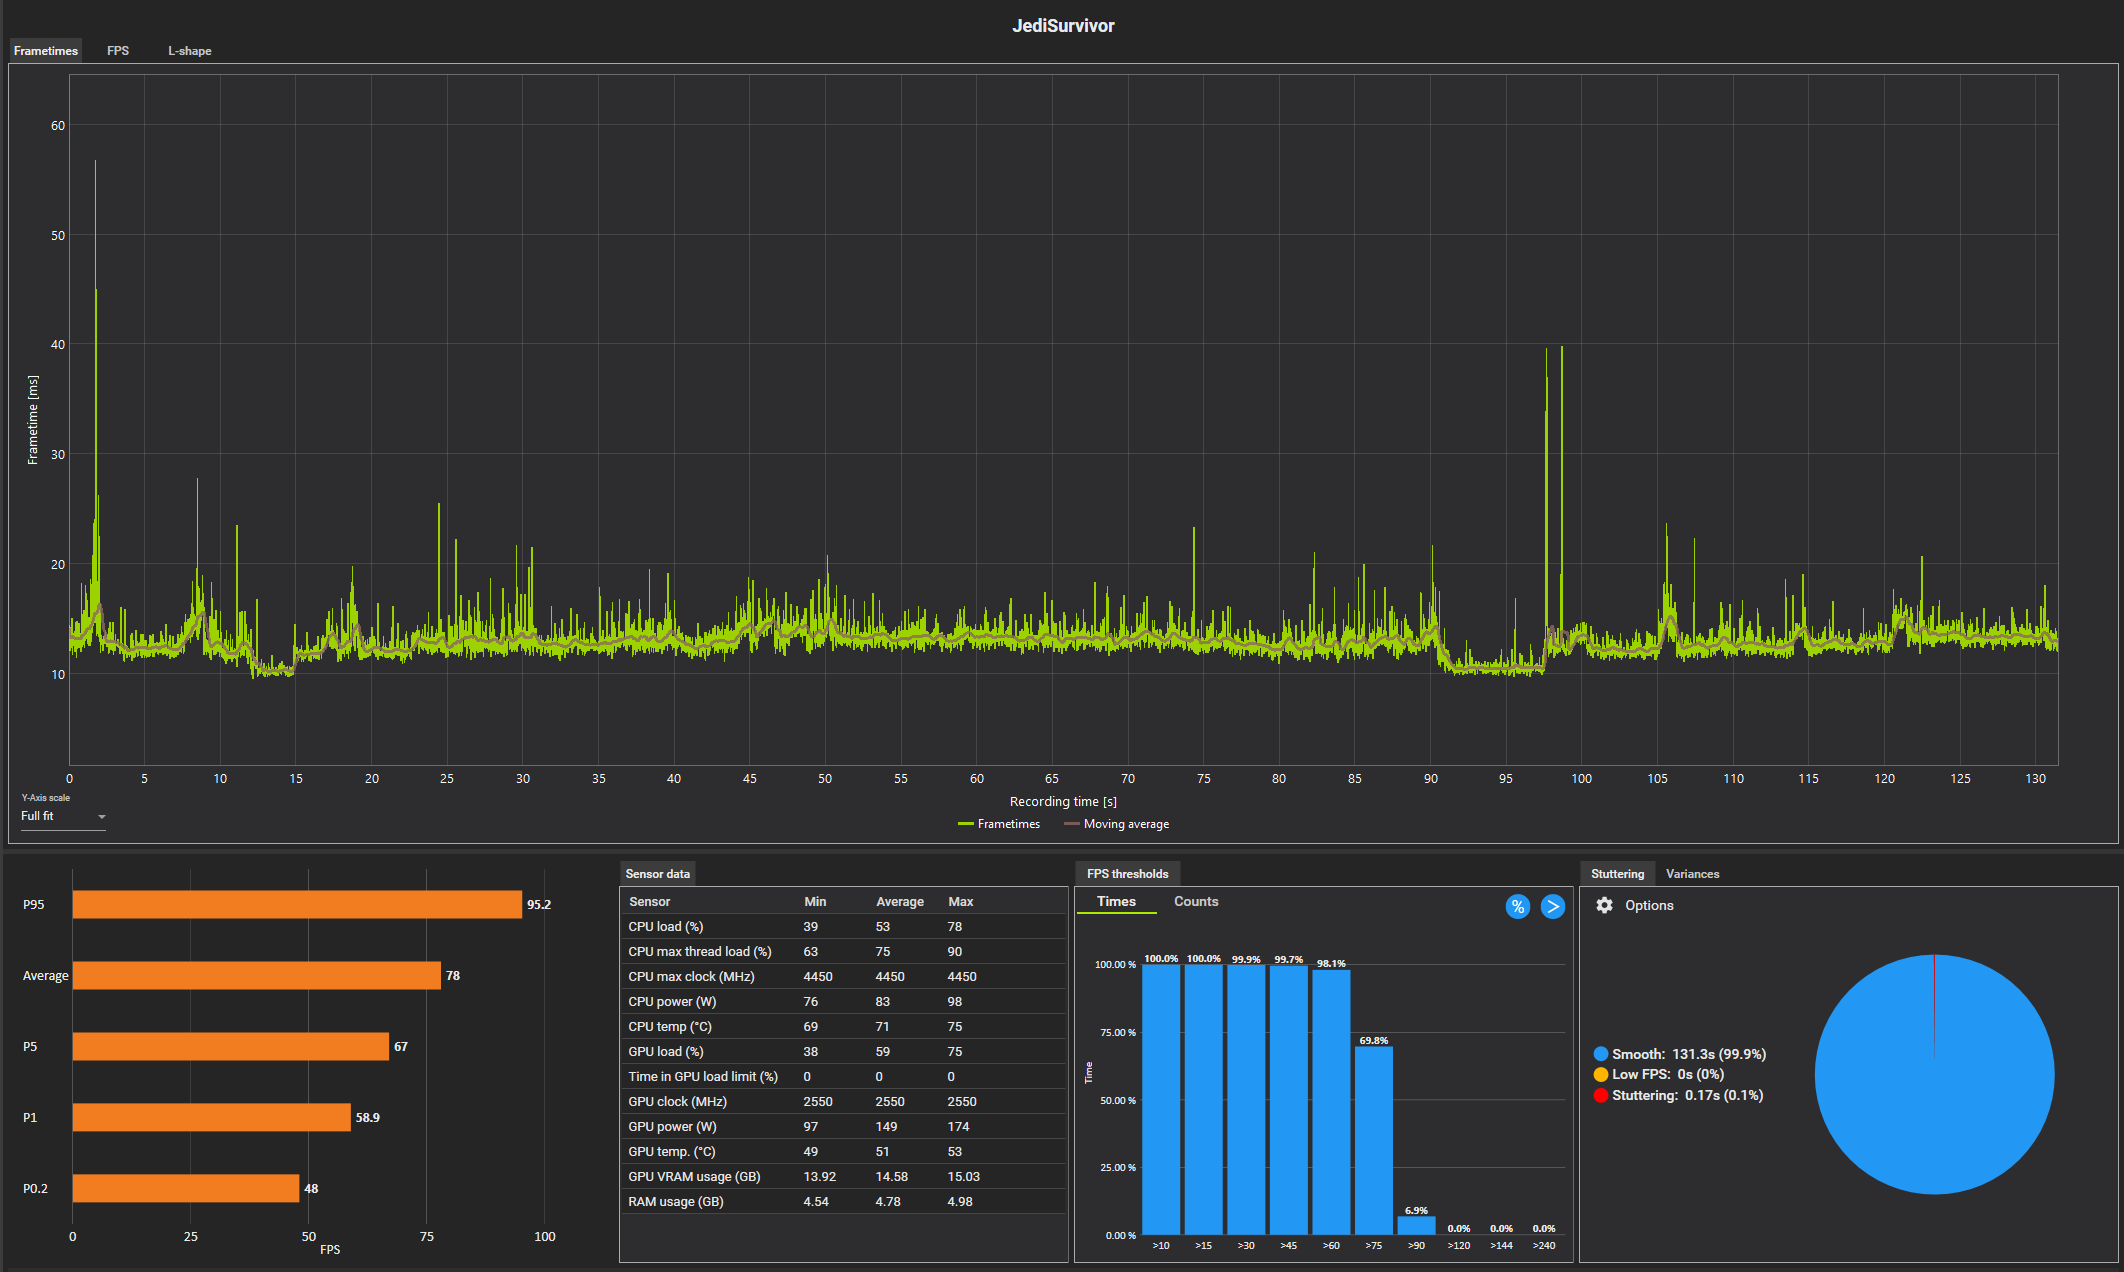
Task: Click the Average column header in sensor table
Action: [900, 902]
